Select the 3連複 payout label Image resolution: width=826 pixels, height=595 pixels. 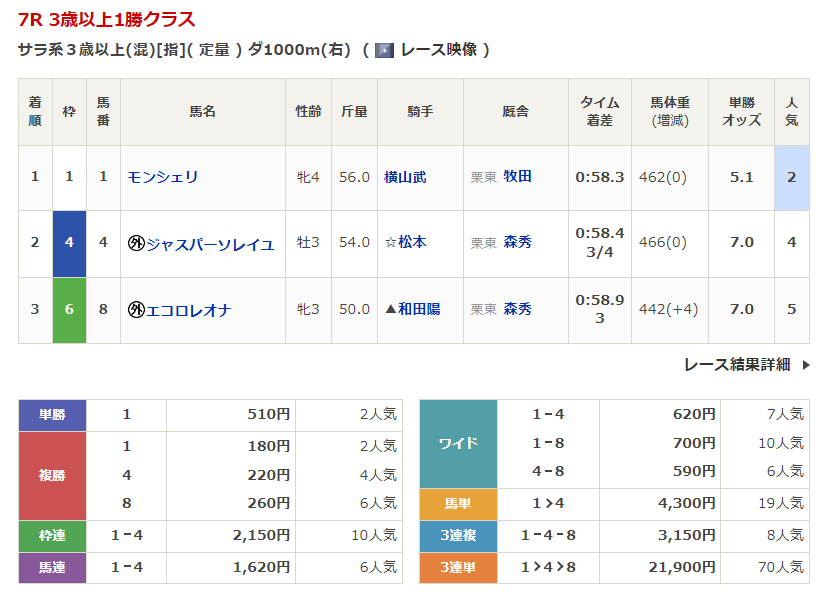tap(458, 536)
